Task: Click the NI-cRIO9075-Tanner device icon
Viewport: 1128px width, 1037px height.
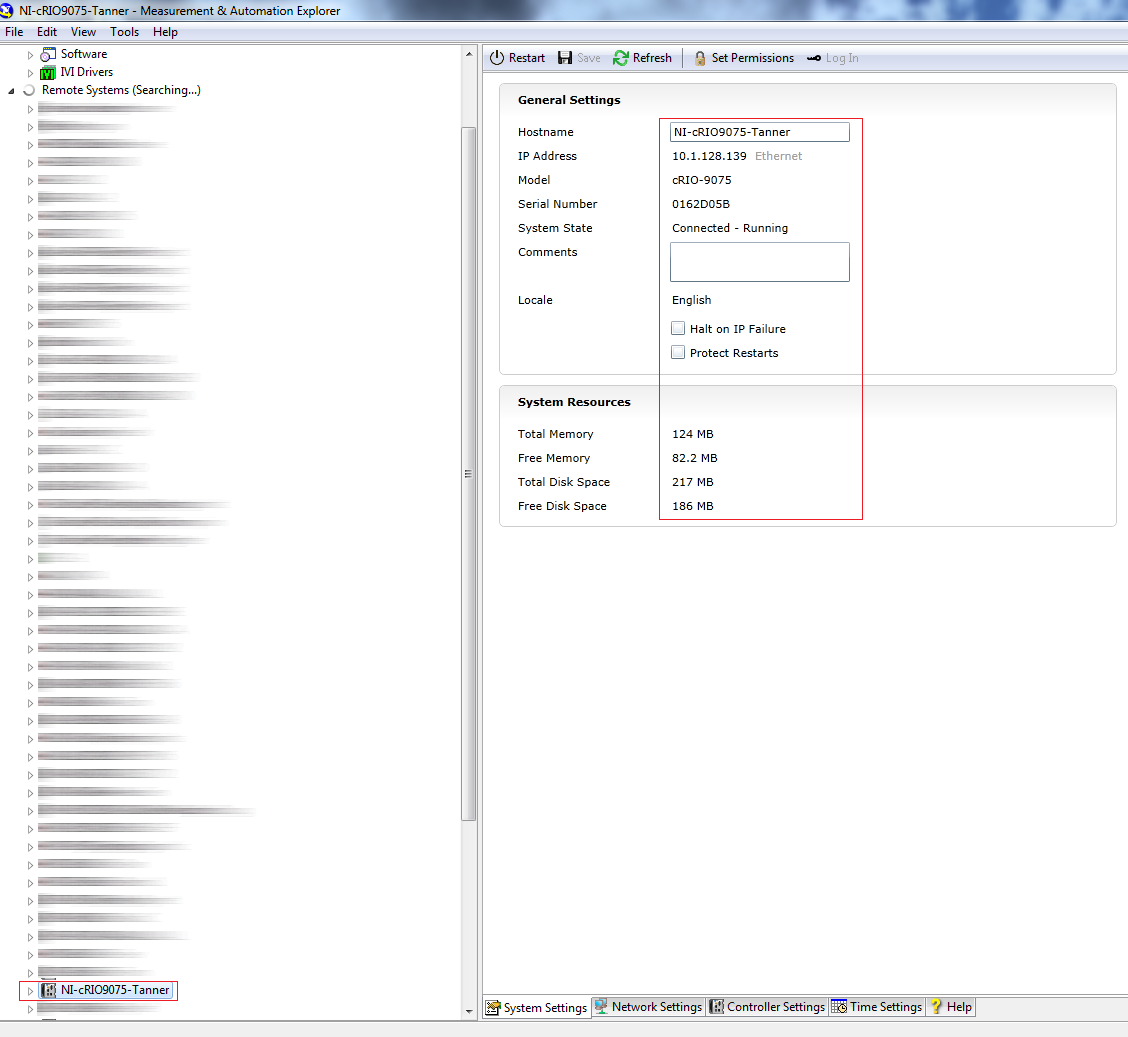Action: click(x=49, y=990)
